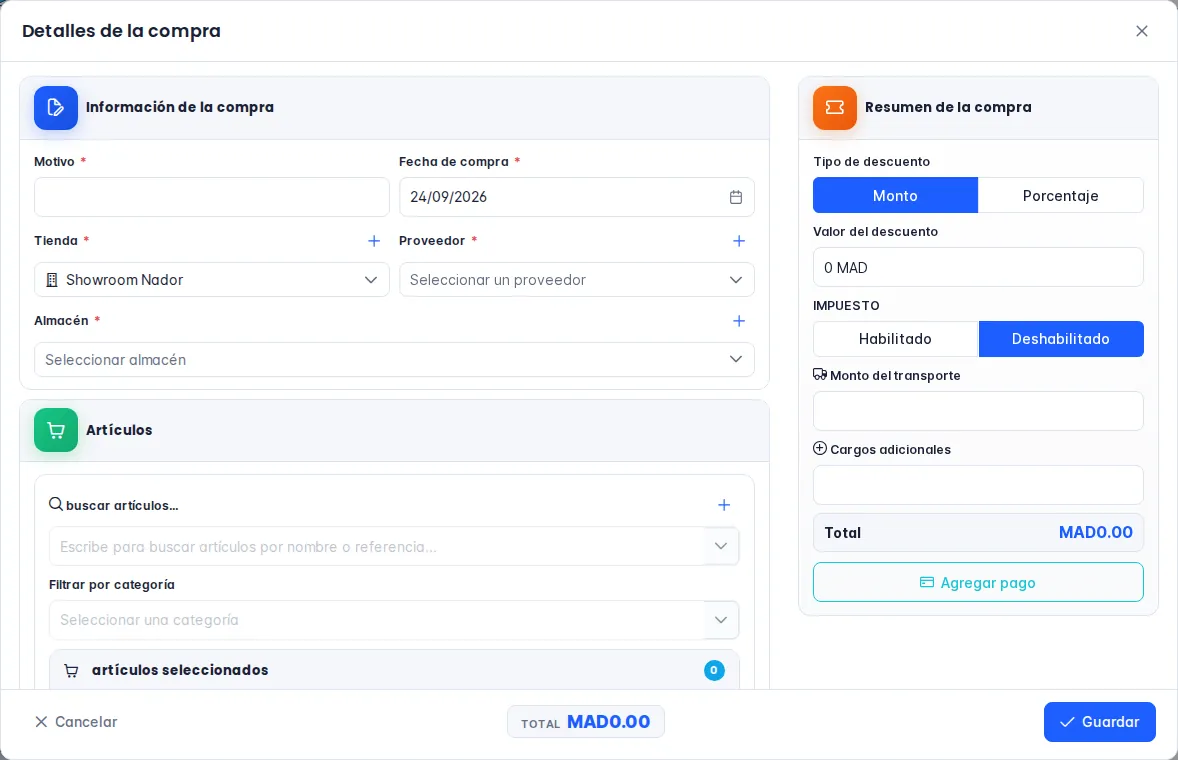
Task: Add a new Proveedor with the plus icon
Action: tap(739, 241)
